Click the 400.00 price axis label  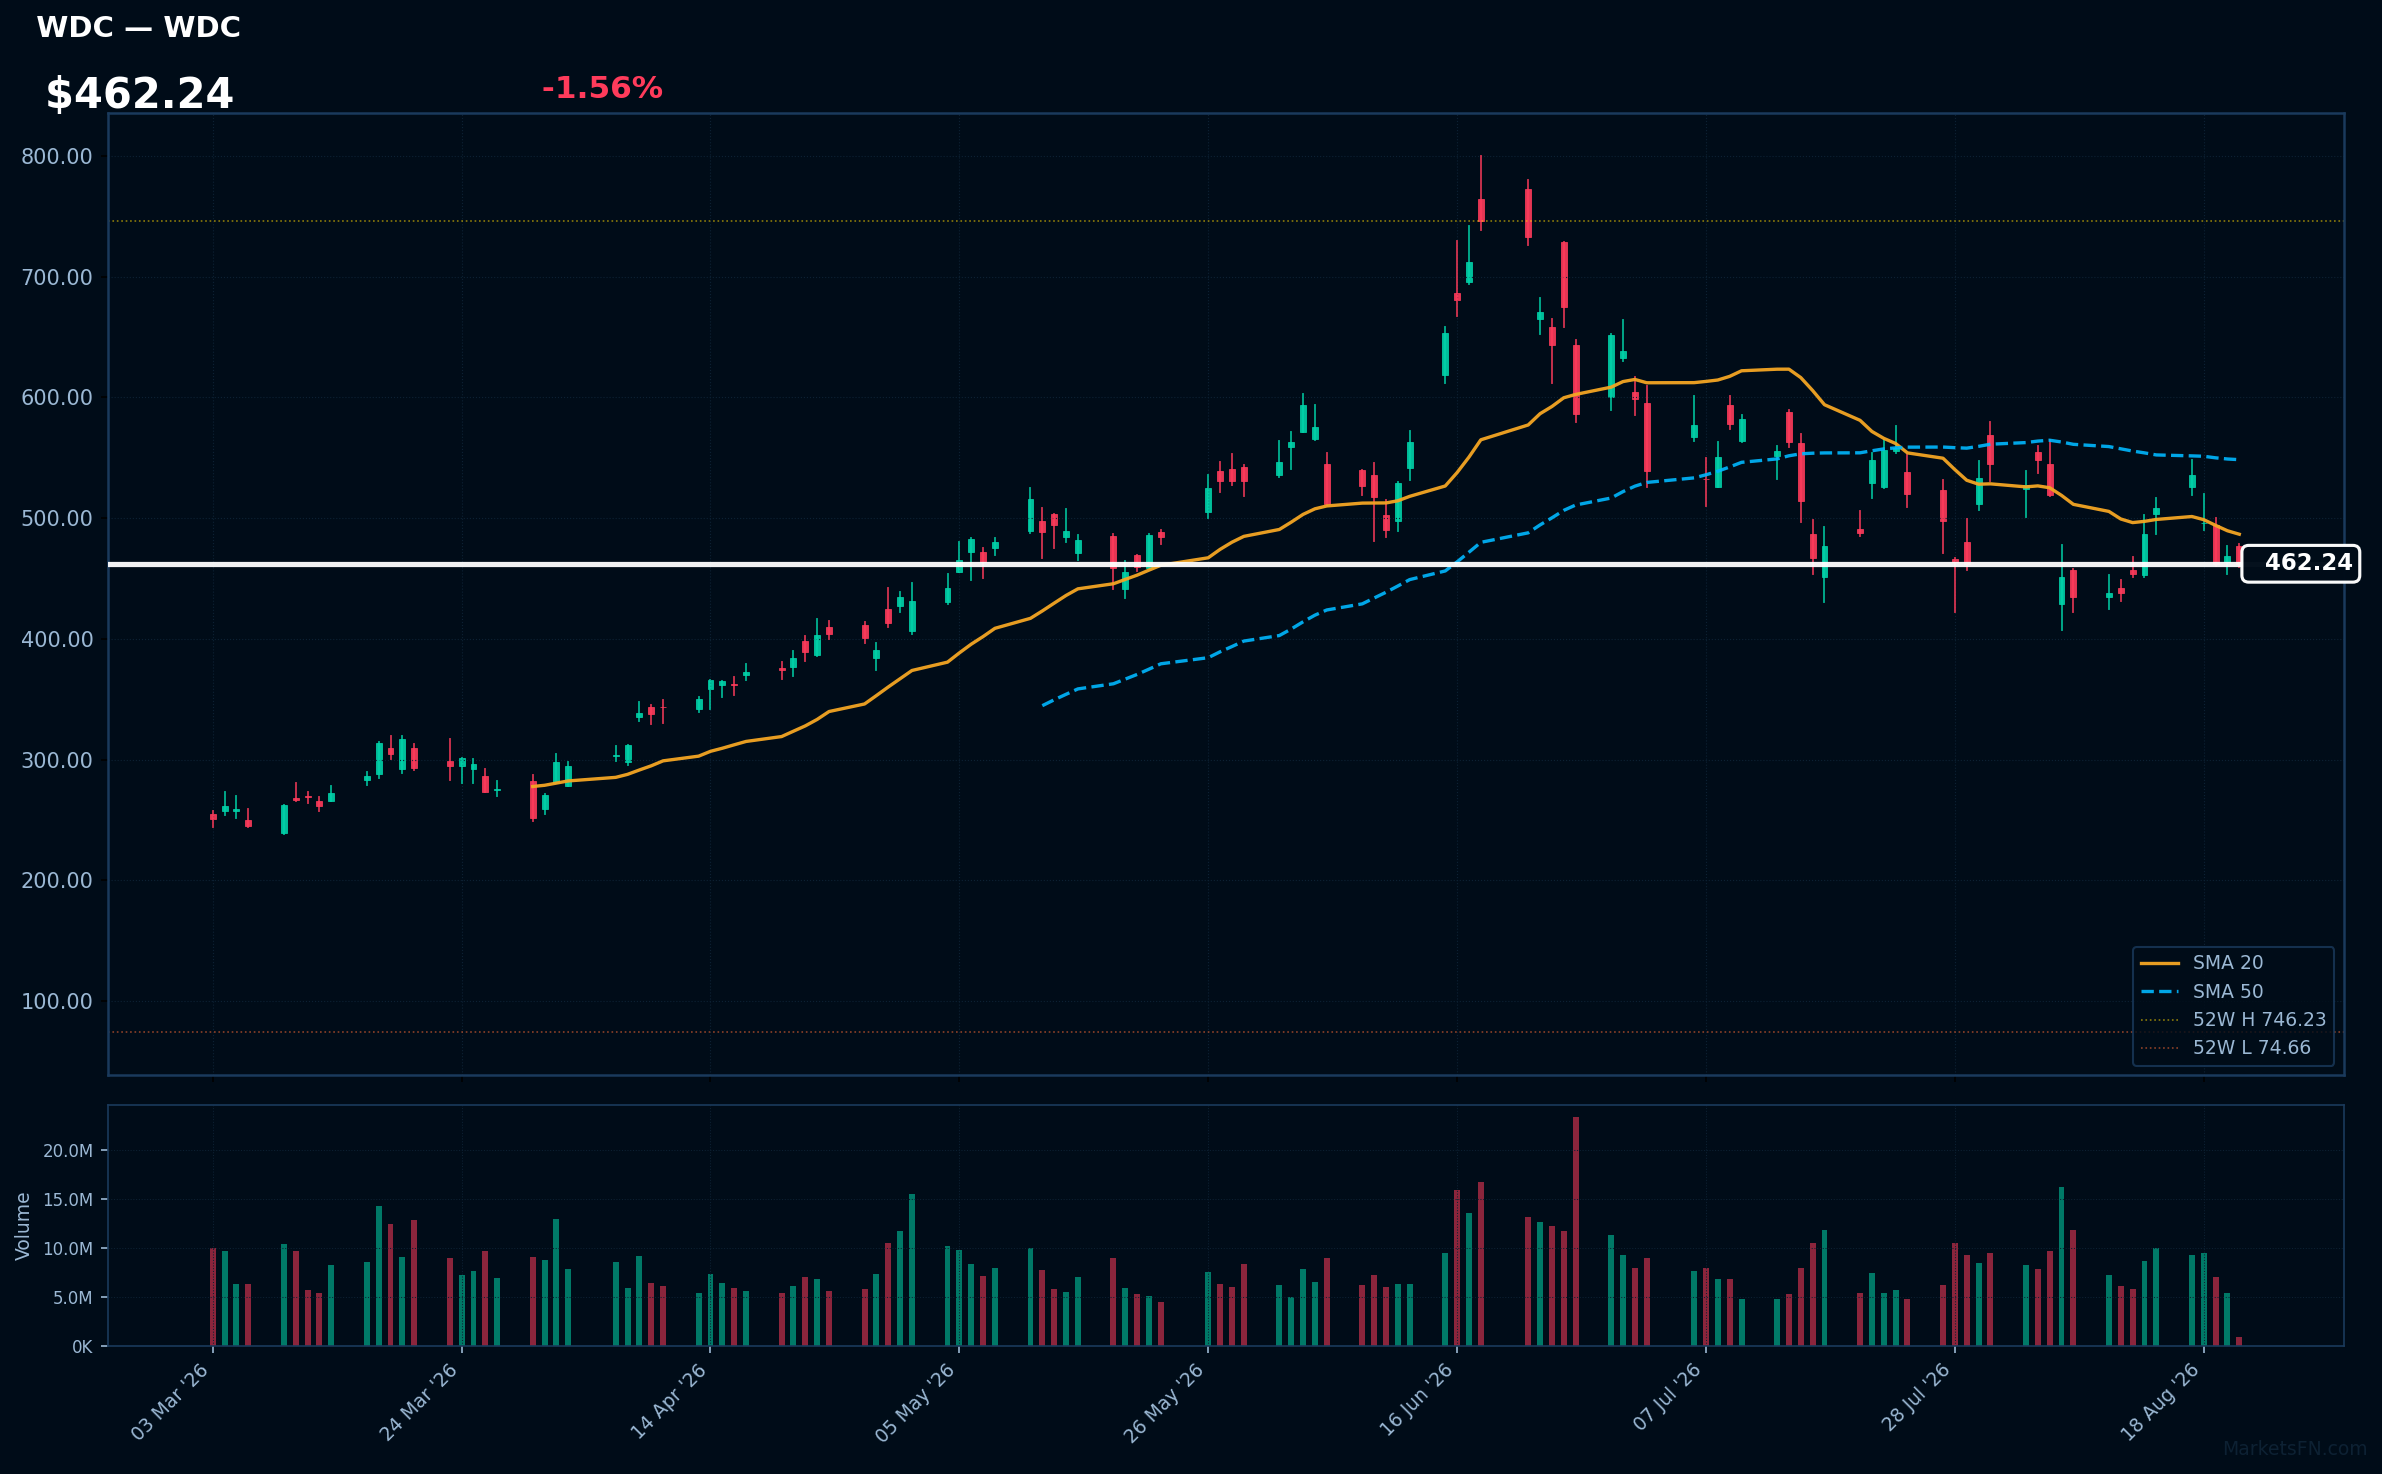(57, 640)
